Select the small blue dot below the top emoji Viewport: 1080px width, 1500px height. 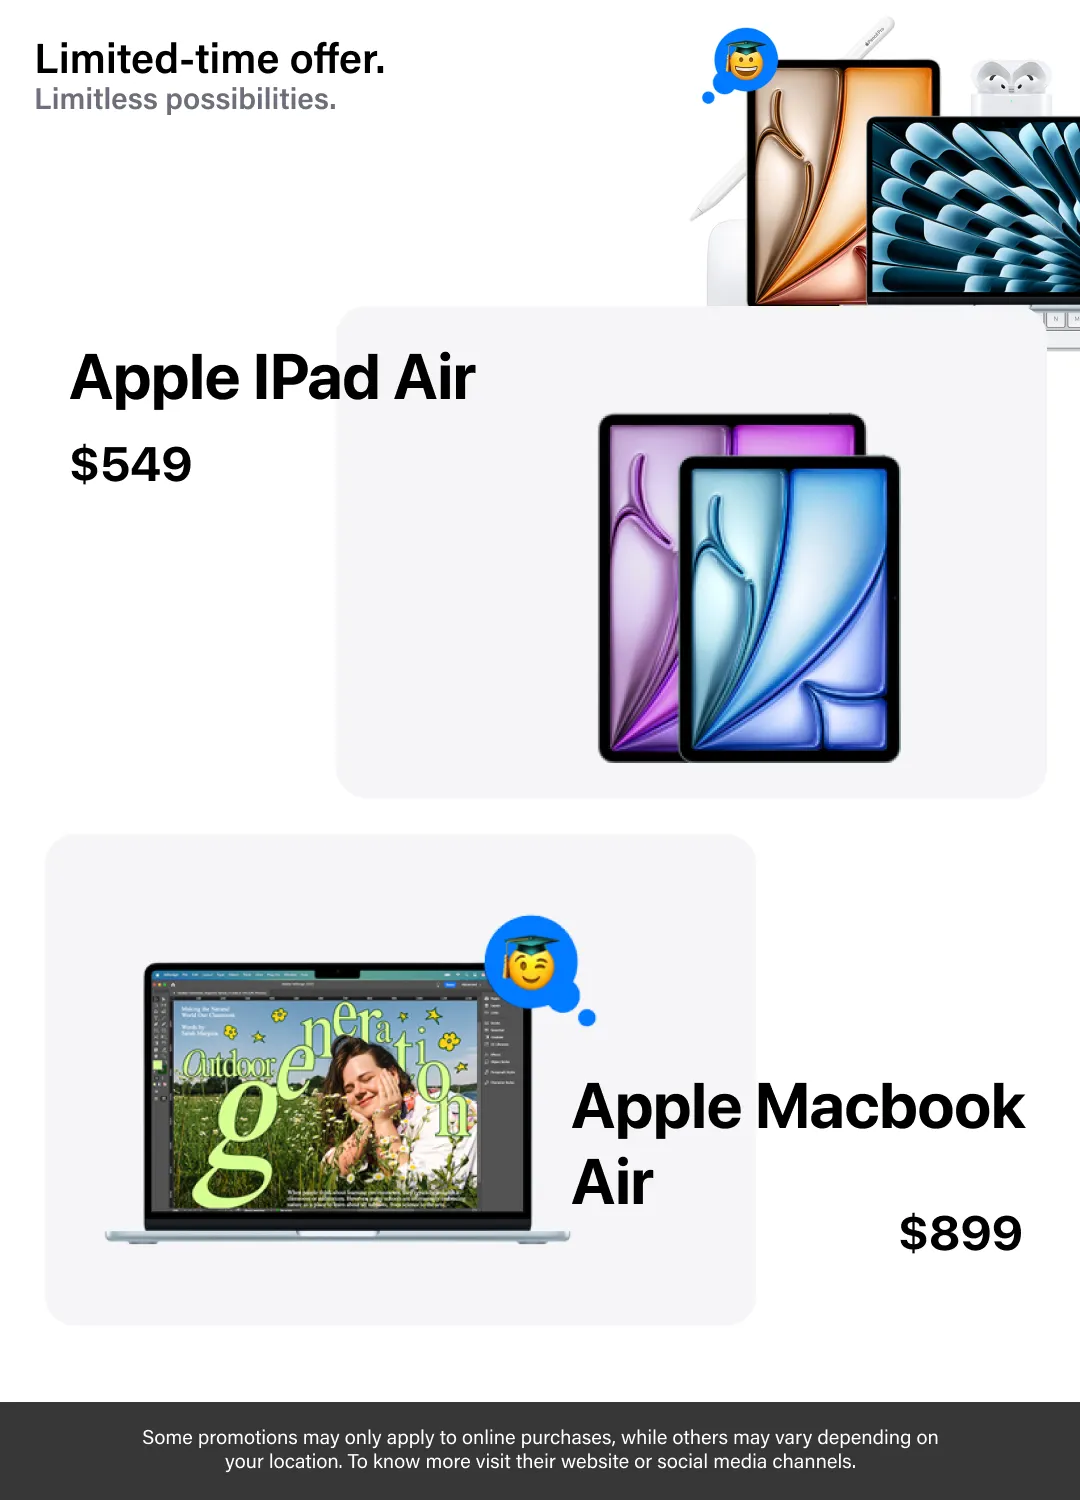(x=709, y=98)
